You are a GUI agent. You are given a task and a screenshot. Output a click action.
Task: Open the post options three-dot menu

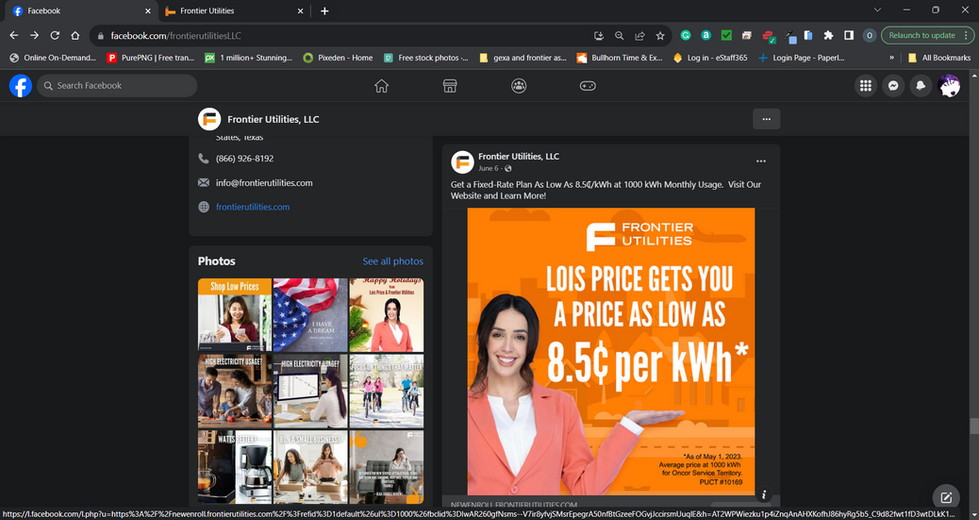[x=760, y=161]
